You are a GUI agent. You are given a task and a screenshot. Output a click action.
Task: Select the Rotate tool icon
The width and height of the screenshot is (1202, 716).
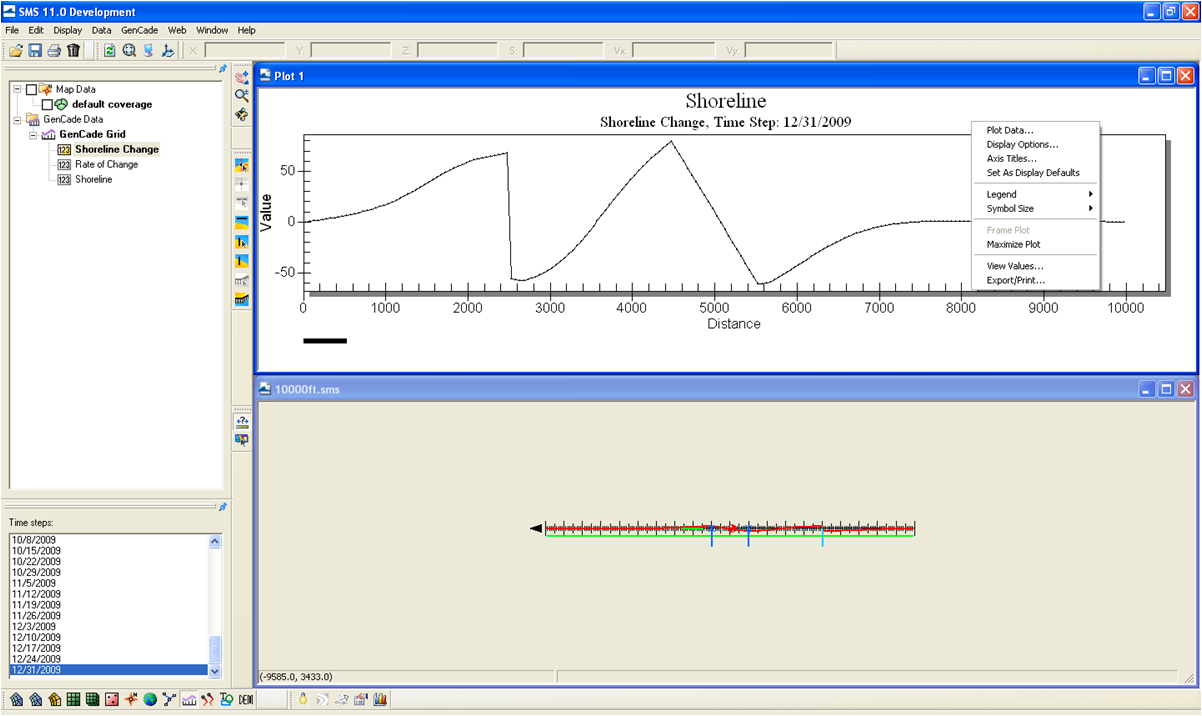[241, 115]
